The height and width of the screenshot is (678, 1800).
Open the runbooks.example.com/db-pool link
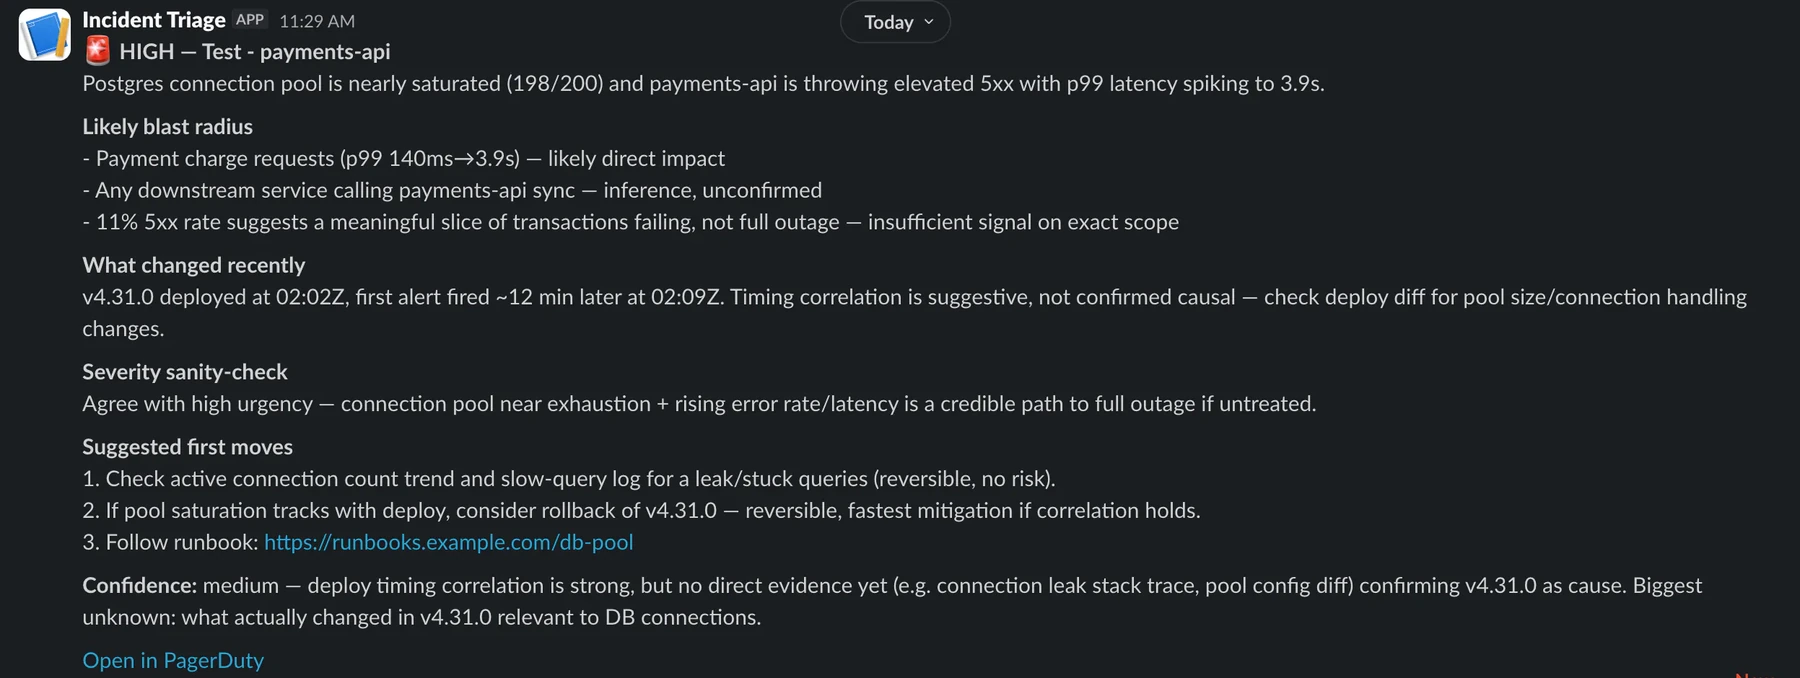[448, 542]
